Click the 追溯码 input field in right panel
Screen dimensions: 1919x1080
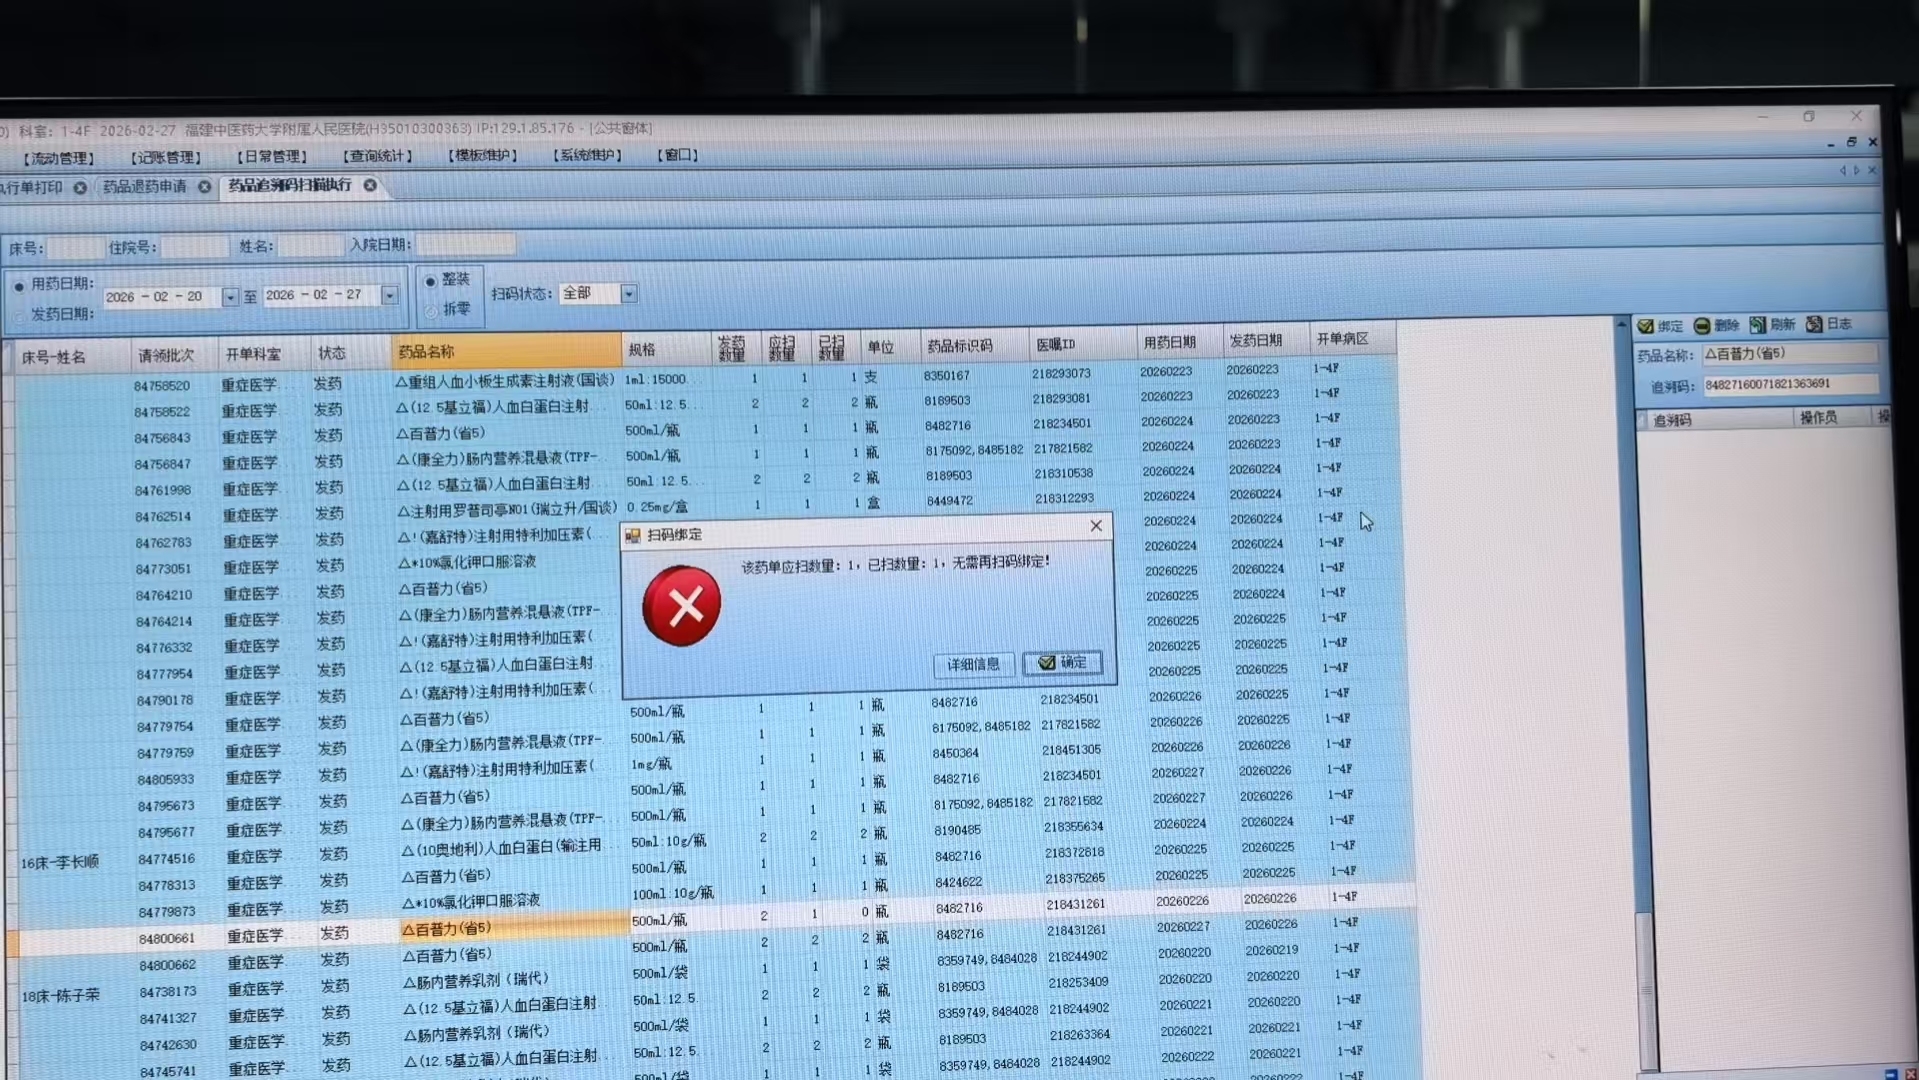click(x=1790, y=384)
